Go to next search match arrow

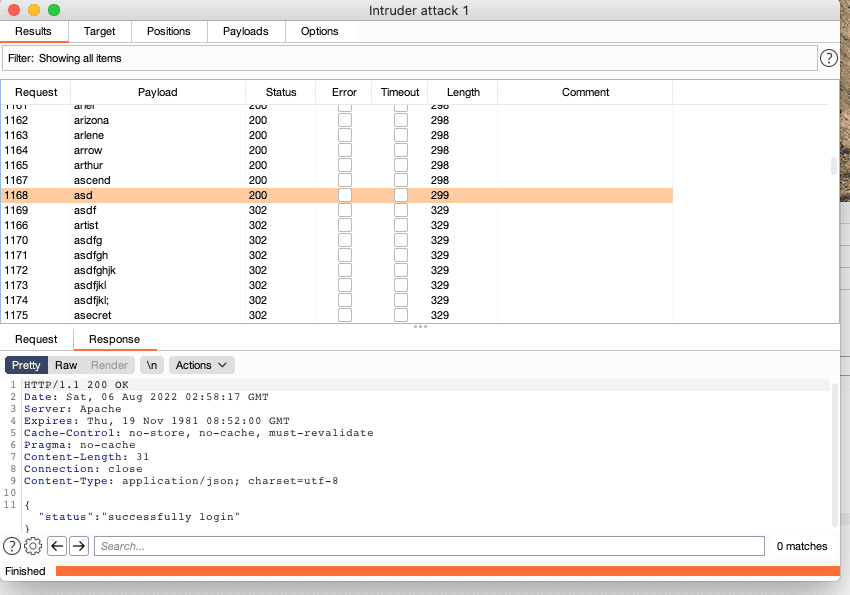click(79, 546)
